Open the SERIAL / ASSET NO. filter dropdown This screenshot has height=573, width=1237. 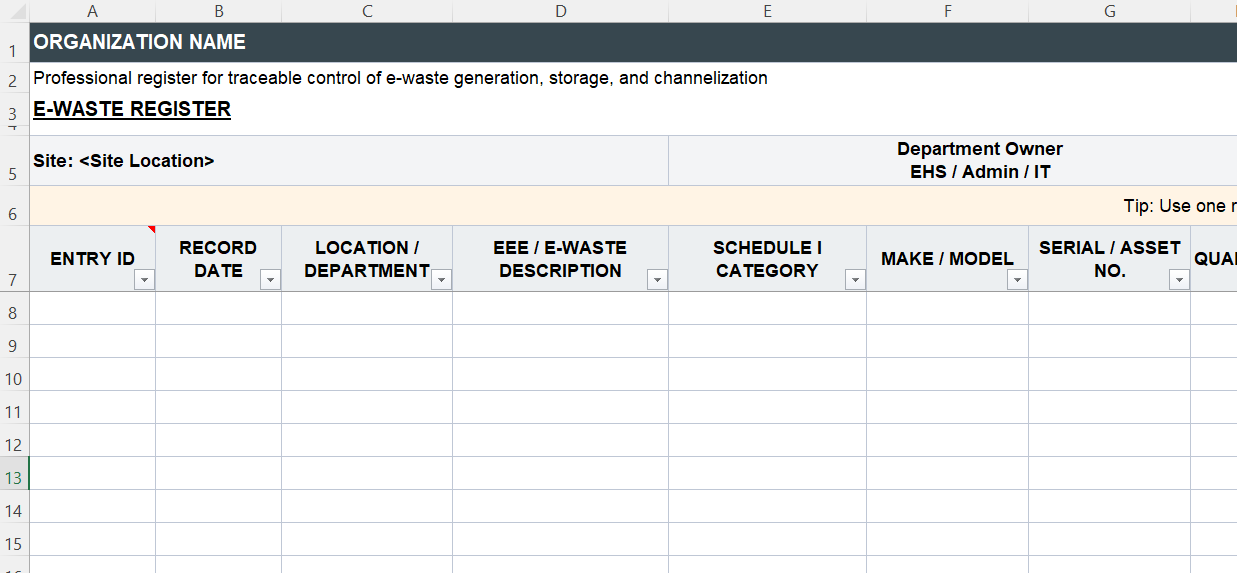coord(1179,280)
